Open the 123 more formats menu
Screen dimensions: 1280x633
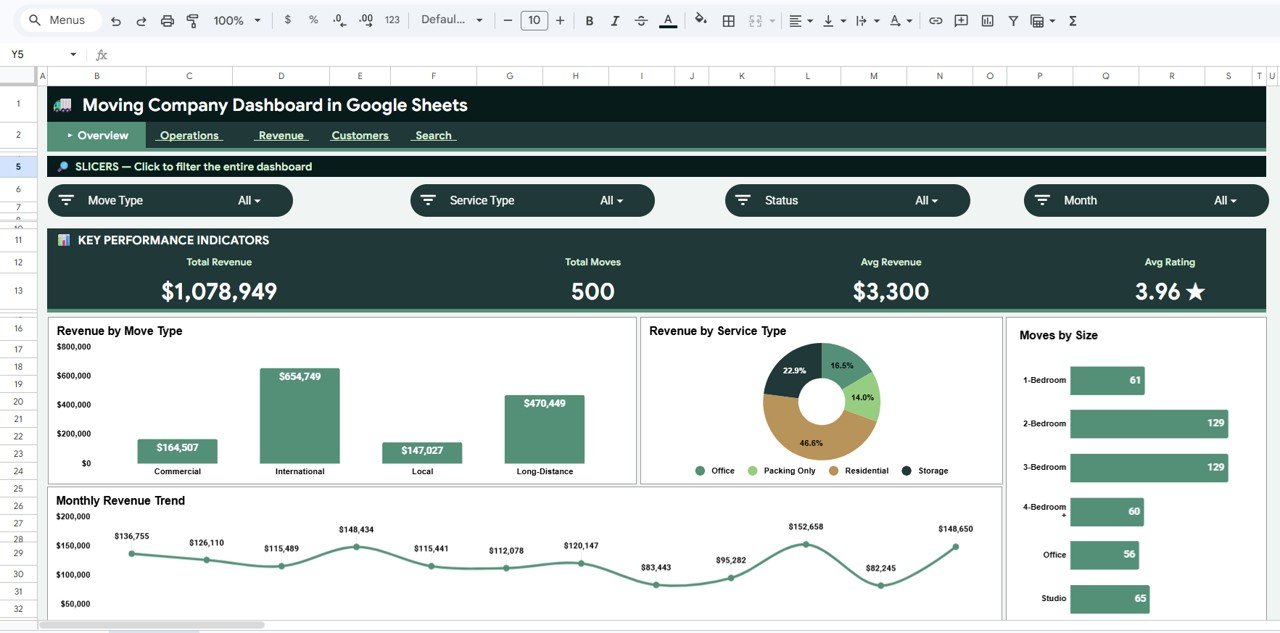[x=392, y=20]
